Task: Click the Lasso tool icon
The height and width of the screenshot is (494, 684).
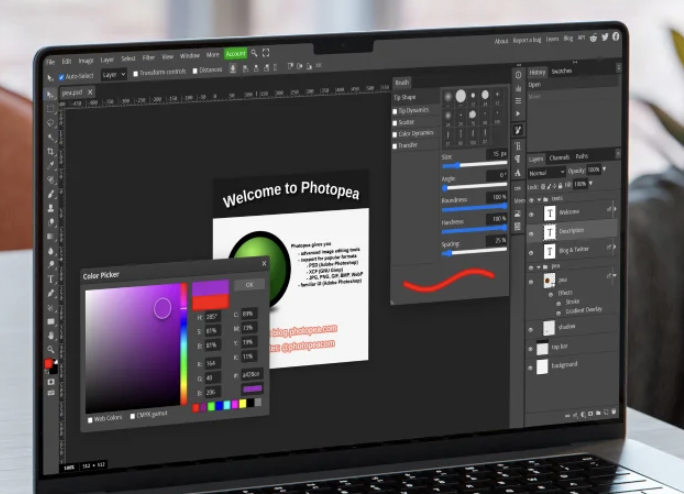Action: point(51,124)
